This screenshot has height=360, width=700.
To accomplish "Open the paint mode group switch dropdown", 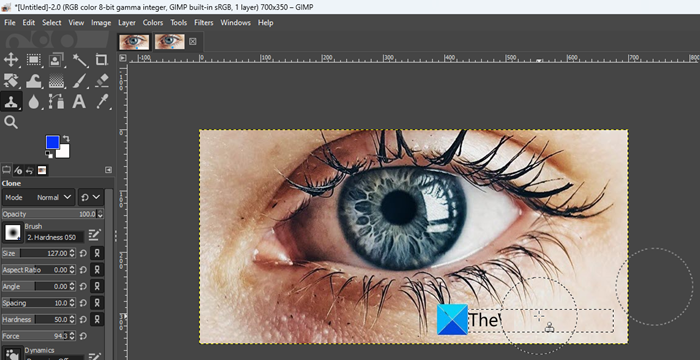I will click(x=91, y=197).
